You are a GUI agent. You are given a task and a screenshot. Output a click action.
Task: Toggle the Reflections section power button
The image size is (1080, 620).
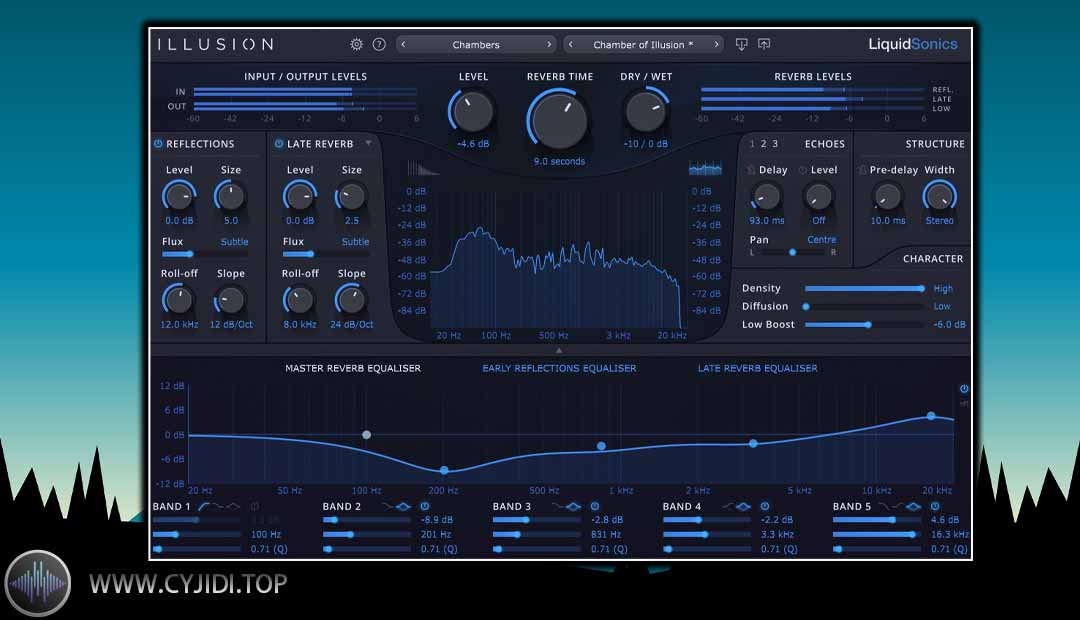158,144
